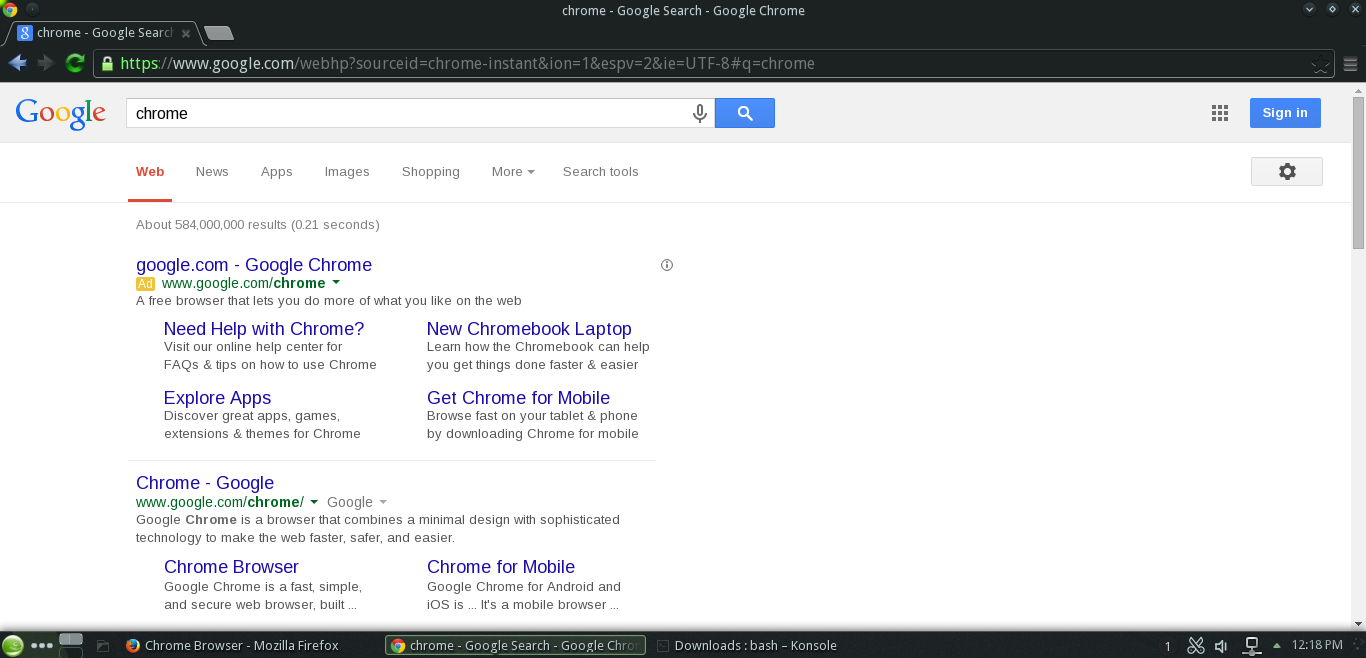Screen dimensions: 1366x658
Task: Select the News search tab
Action: [212, 172]
